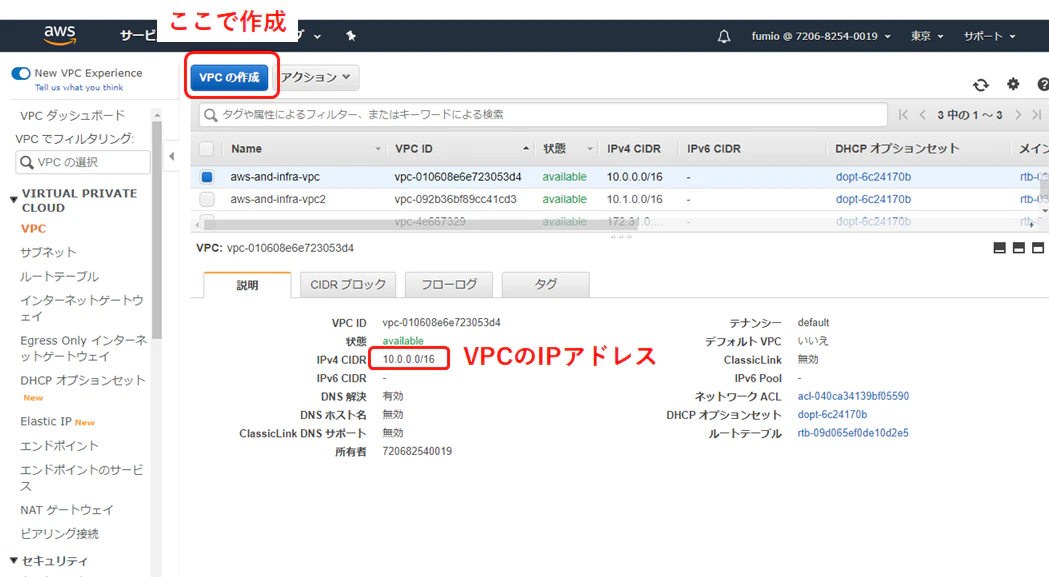Switch to the 説明 tab

tap(247, 285)
